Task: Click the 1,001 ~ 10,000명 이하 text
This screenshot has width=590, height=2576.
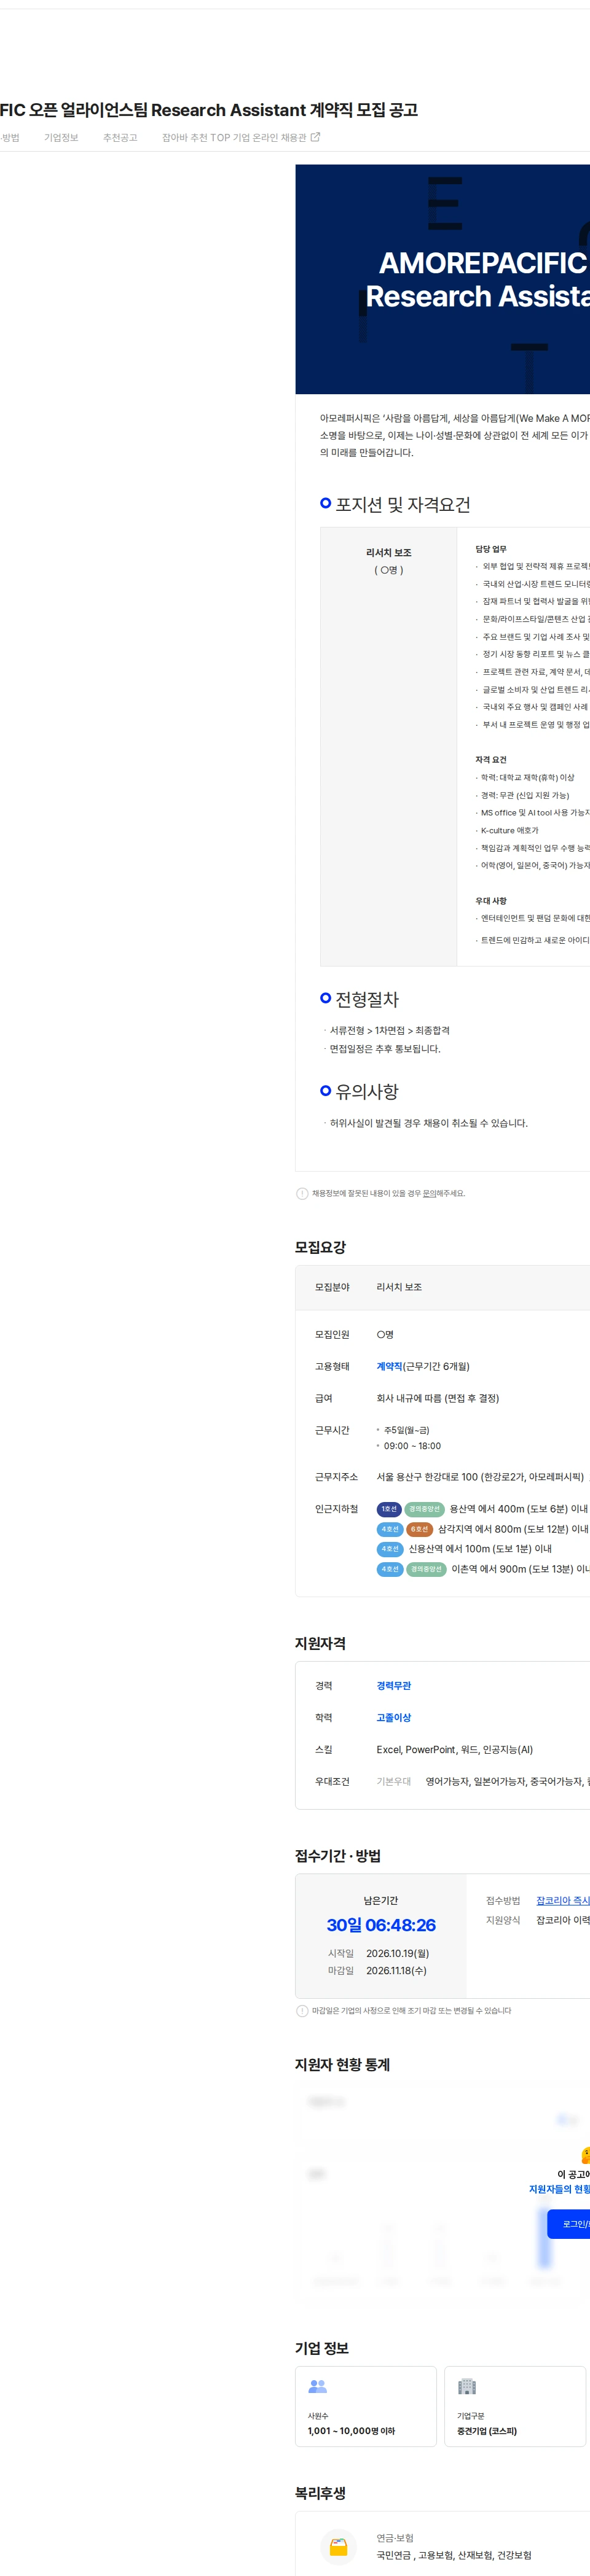Action: pyautogui.click(x=351, y=2431)
